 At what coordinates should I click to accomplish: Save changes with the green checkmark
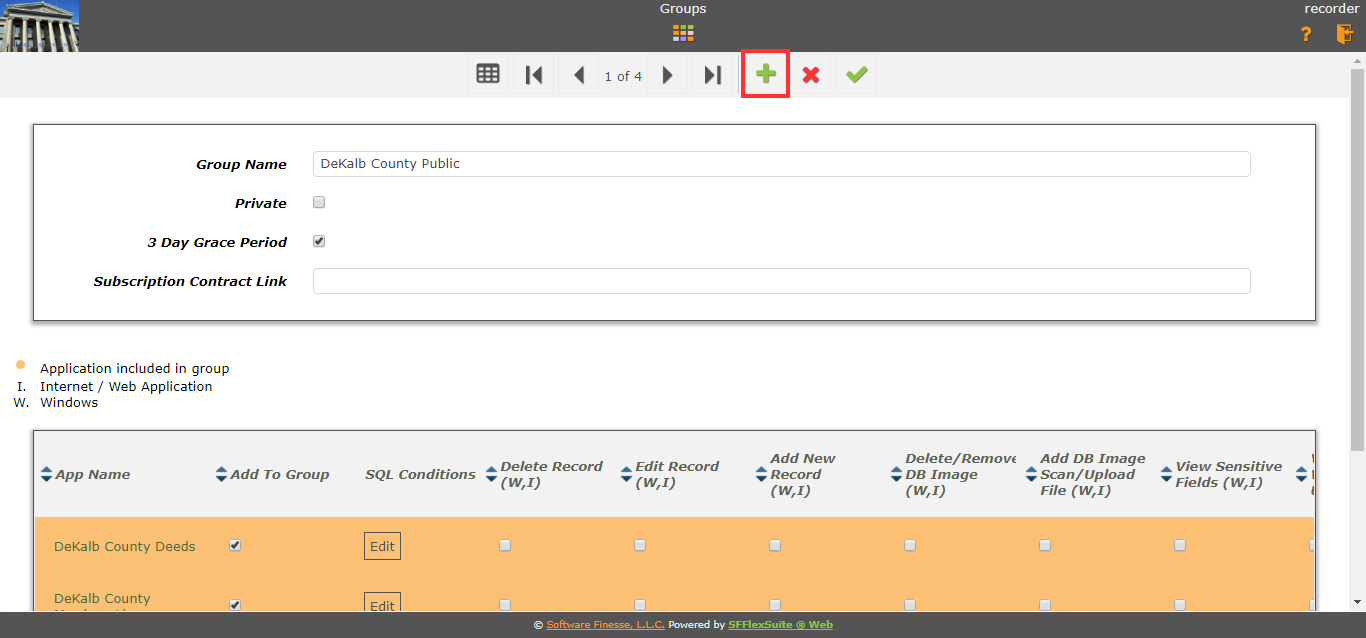[856, 75]
